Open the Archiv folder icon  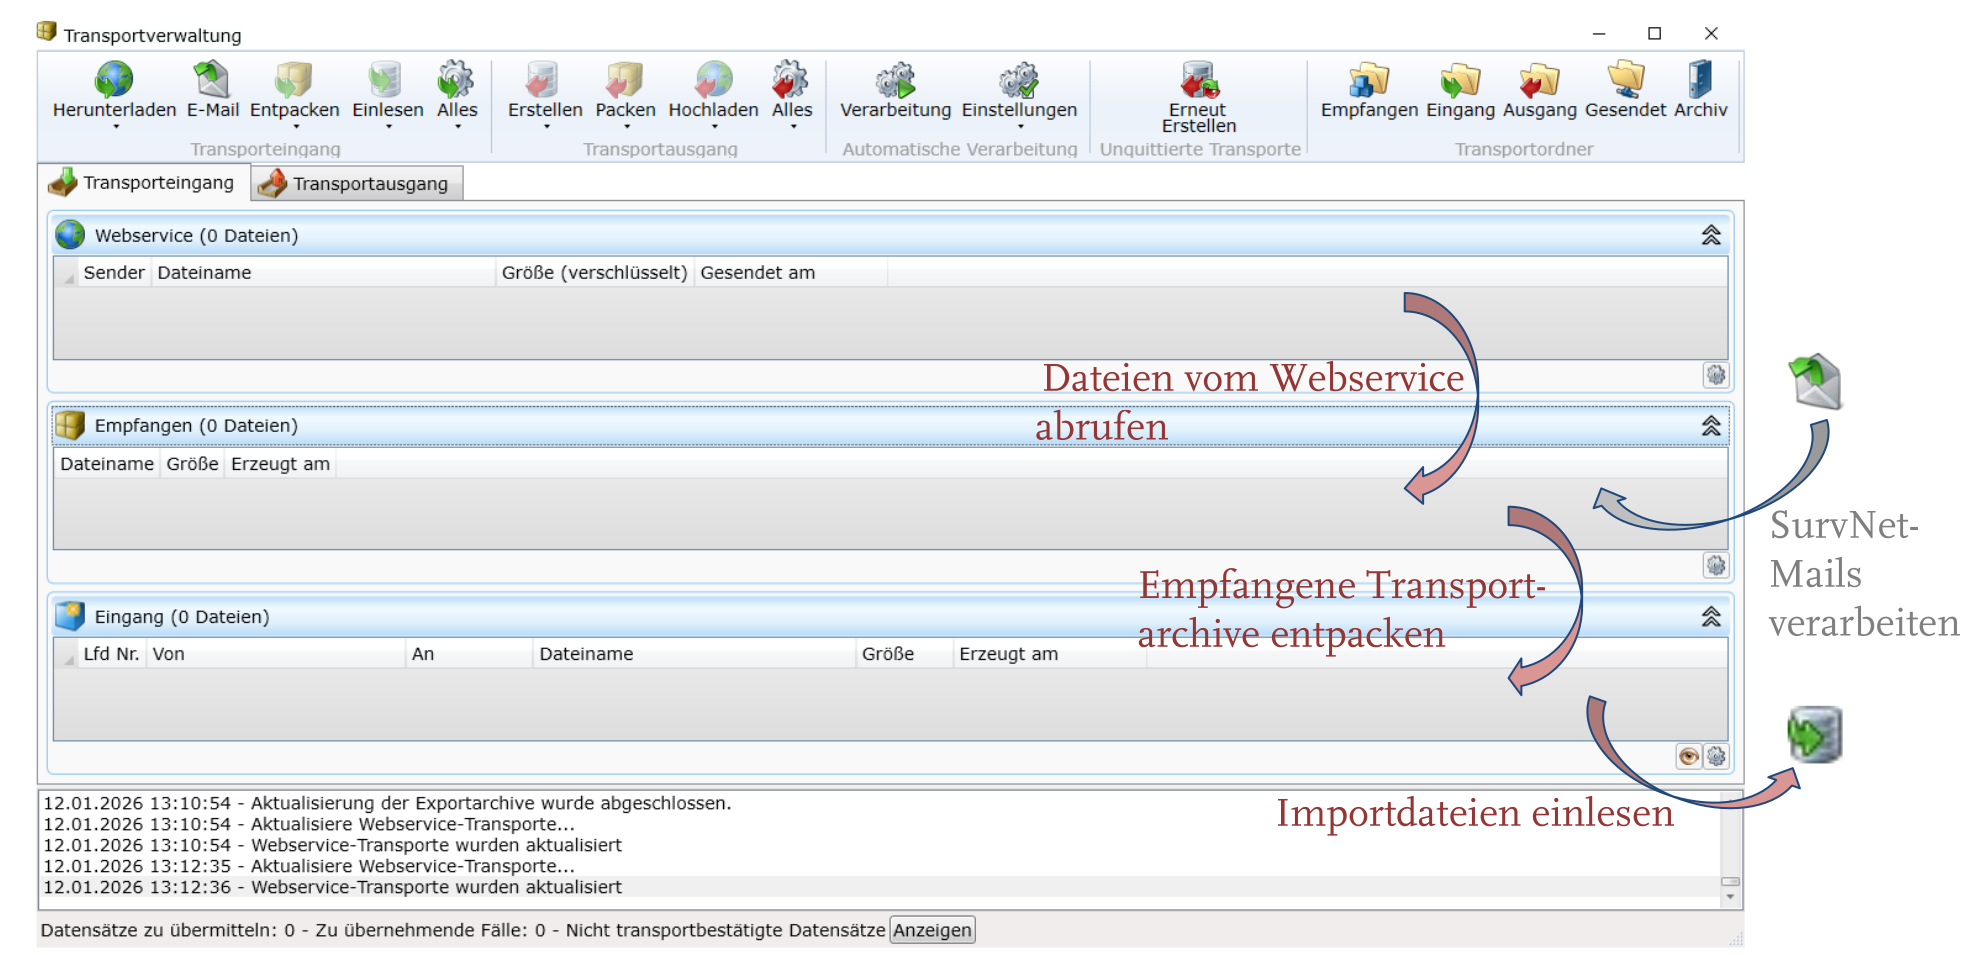(1700, 82)
